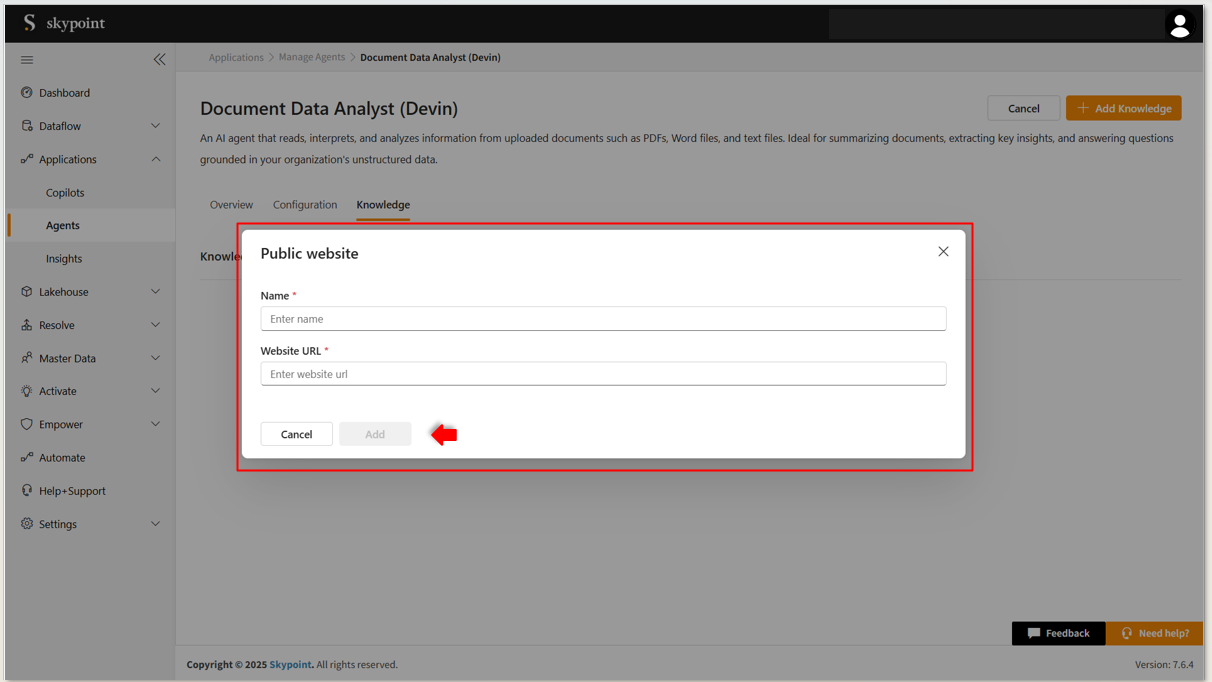
Task: Collapse the sidebar with double-chevron icon
Action: click(x=159, y=60)
